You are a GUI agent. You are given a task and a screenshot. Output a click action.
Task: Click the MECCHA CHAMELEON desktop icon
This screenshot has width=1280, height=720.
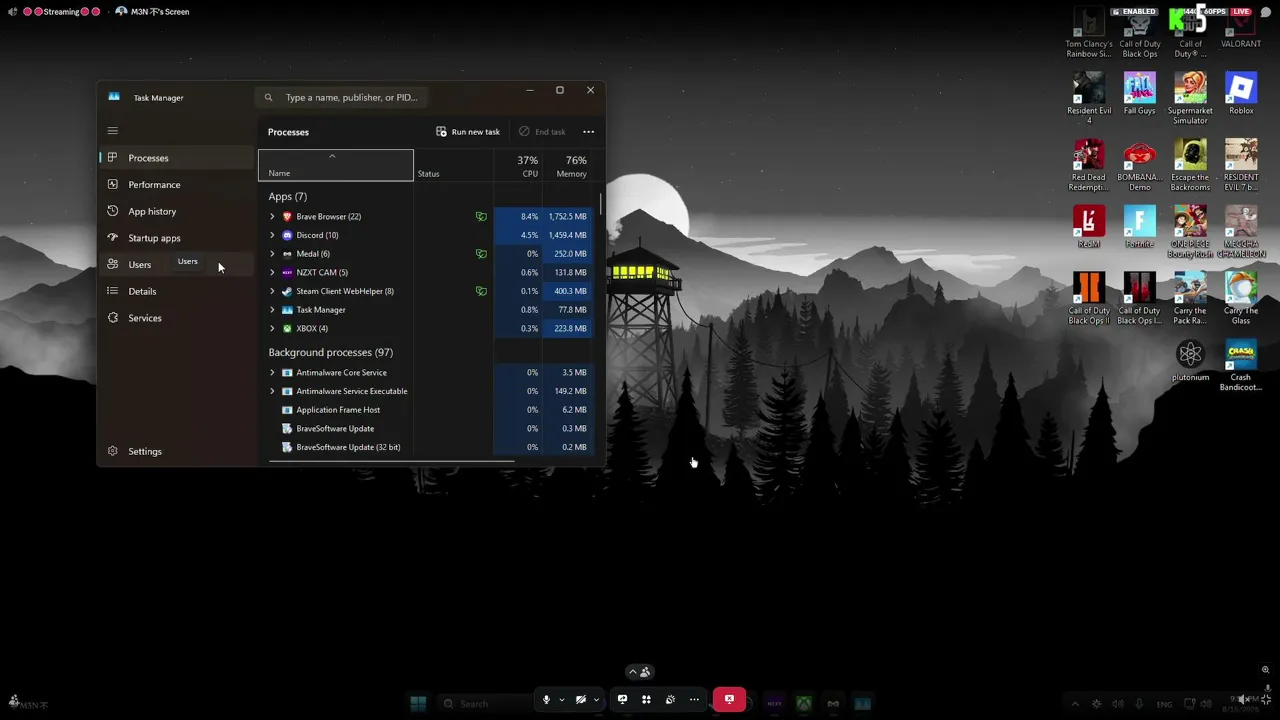pyautogui.click(x=1241, y=232)
